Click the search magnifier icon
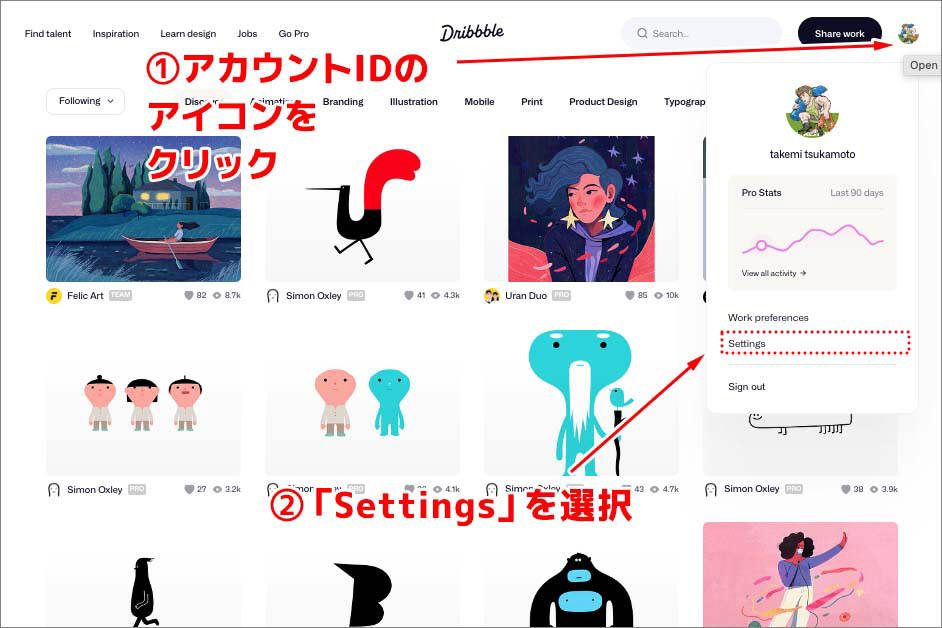 (642, 32)
